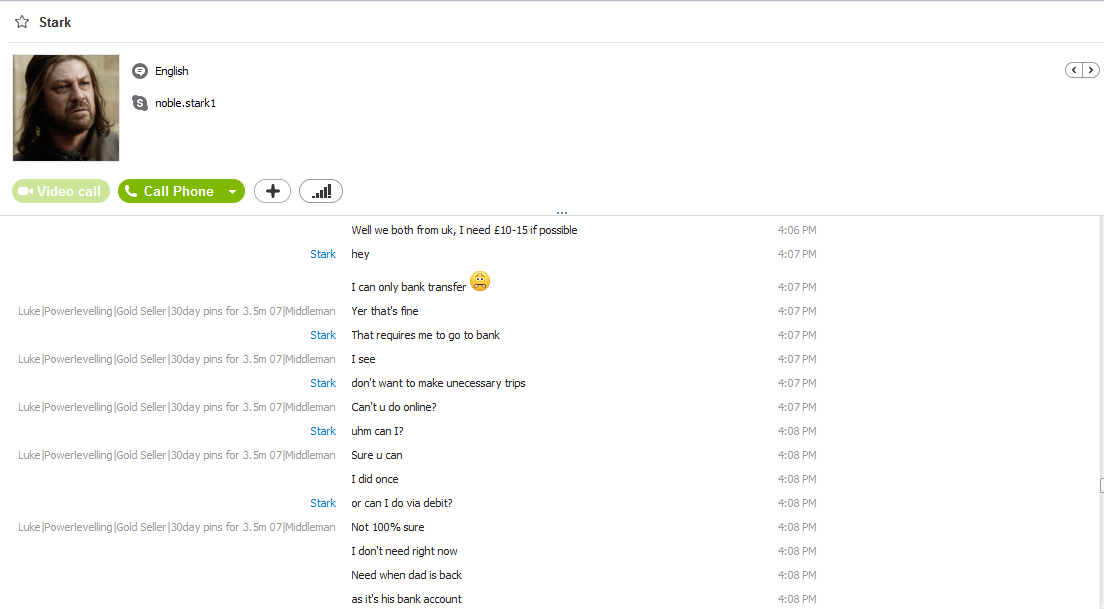Go to next profile panel arrow
The width and height of the screenshot is (1104, 609).
coord(1091,70)
